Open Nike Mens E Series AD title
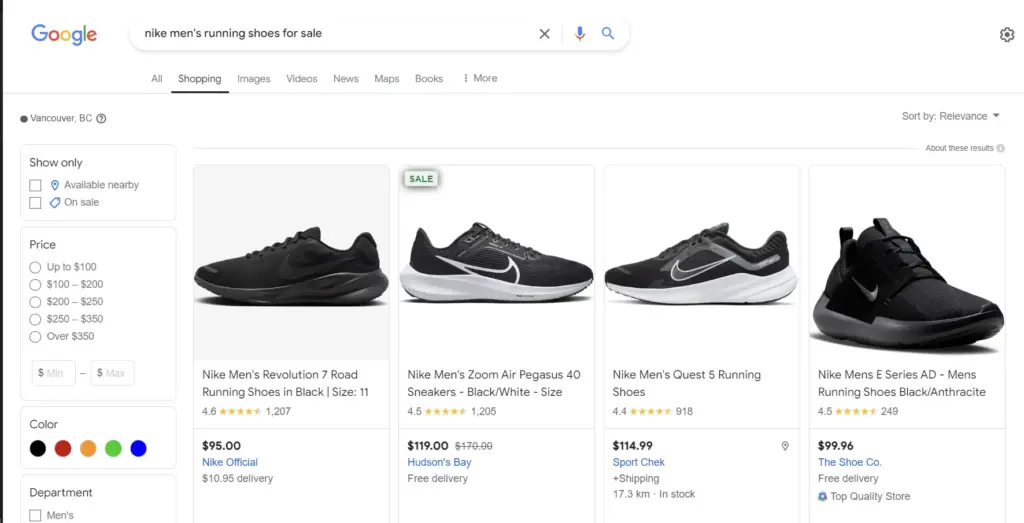This screenshot has height=523, width=1024. tap(902, 383)
